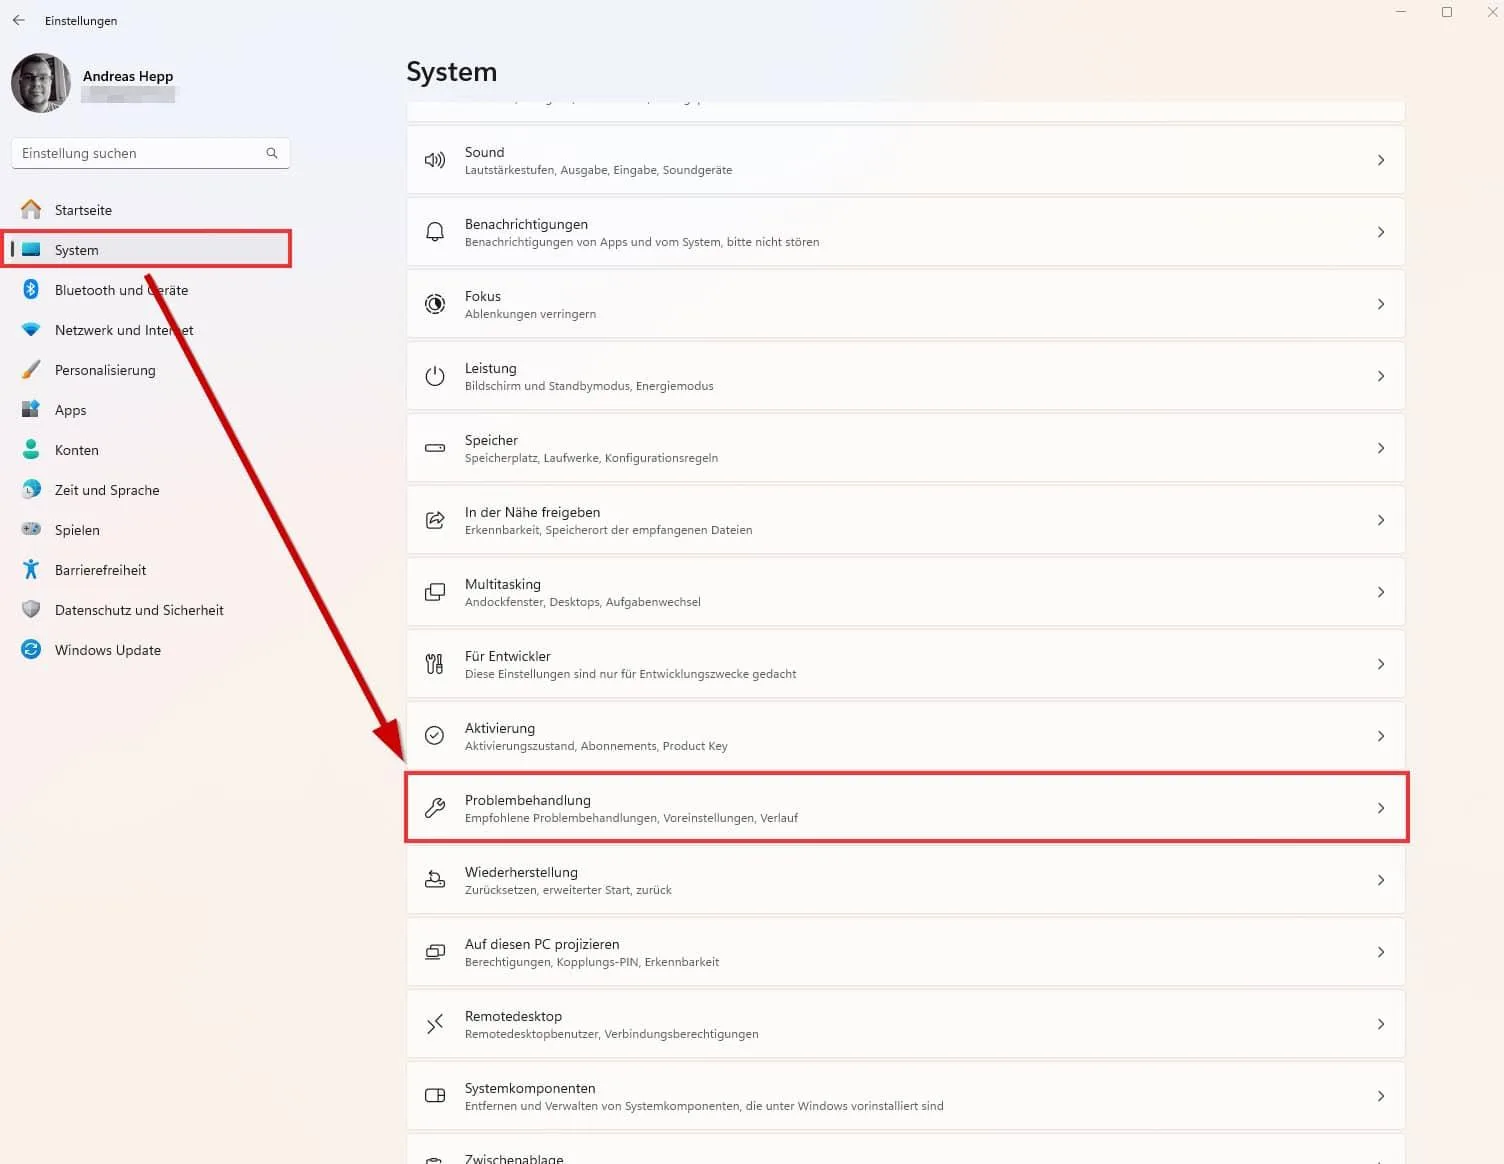Click the Bluetooth icon in sidebar

click(x=31, y=290)
